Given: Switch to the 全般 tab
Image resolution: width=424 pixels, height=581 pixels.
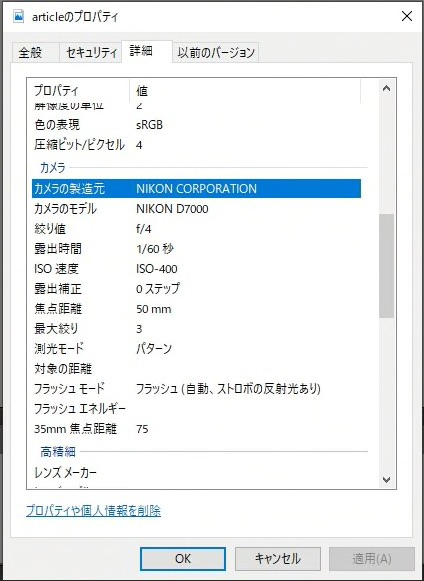Looking at the screenshot, I should point(35,53).
